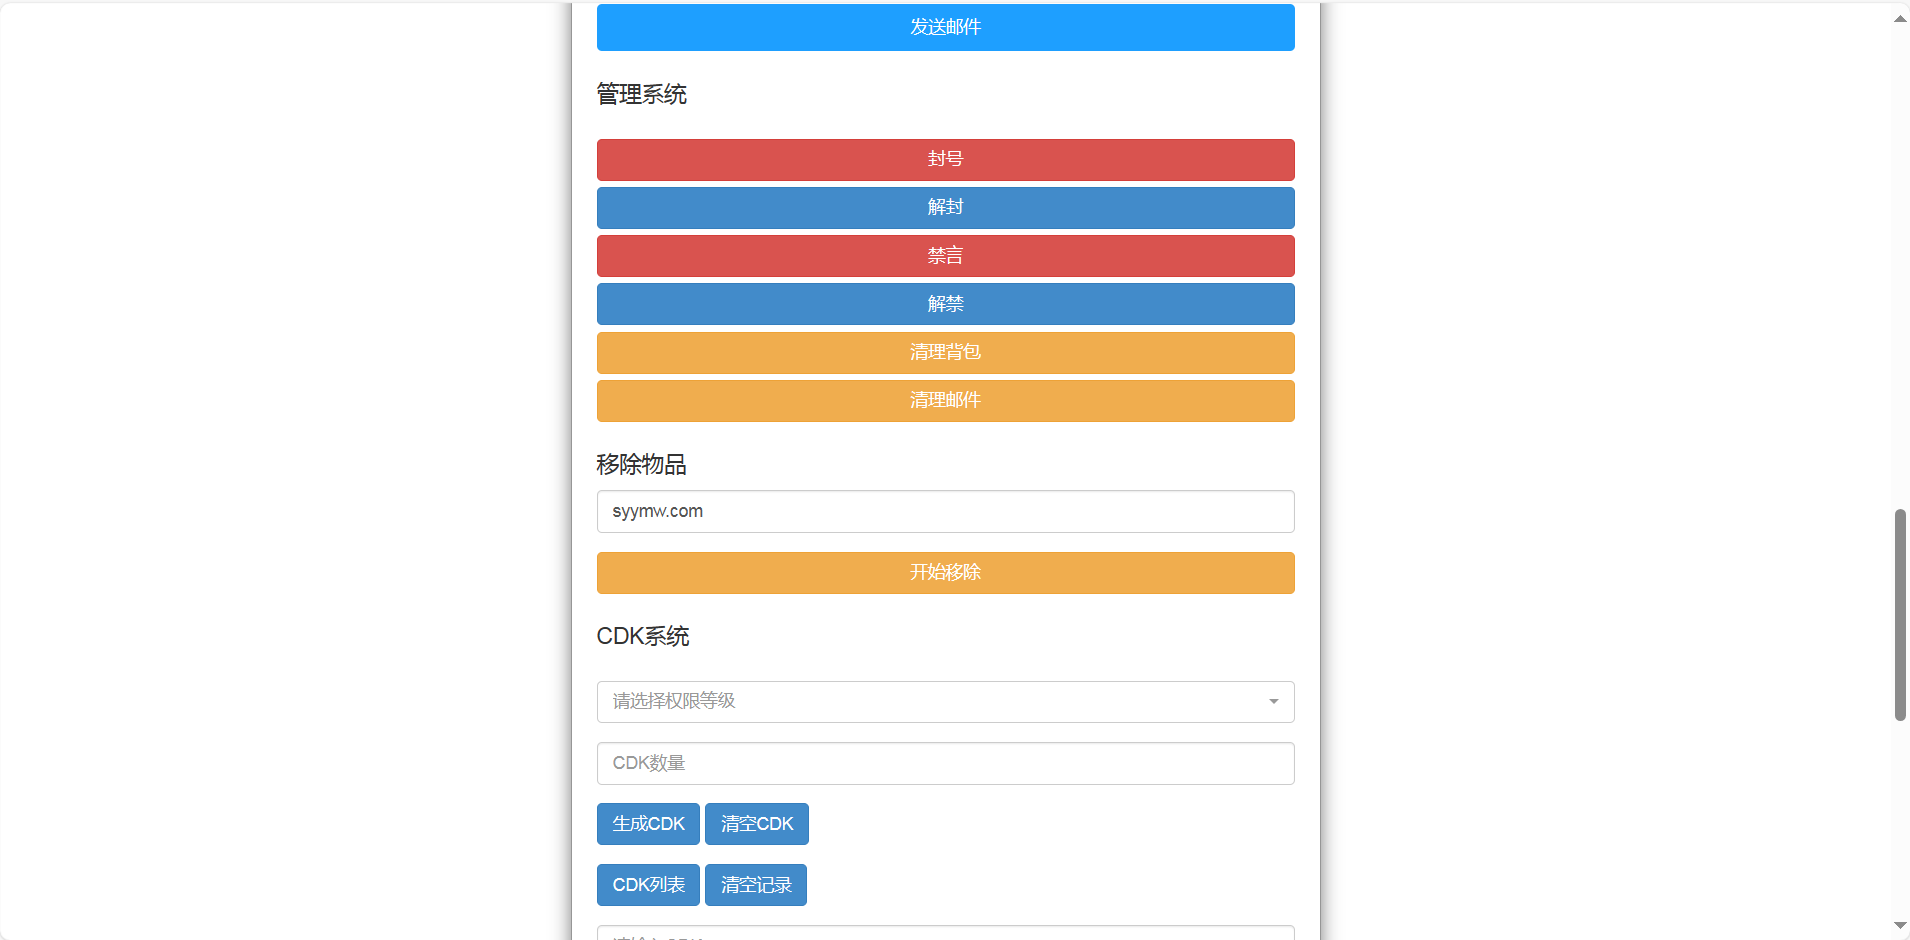Click the orange 清理背包 clear backpack button

(x=944, y=352)
